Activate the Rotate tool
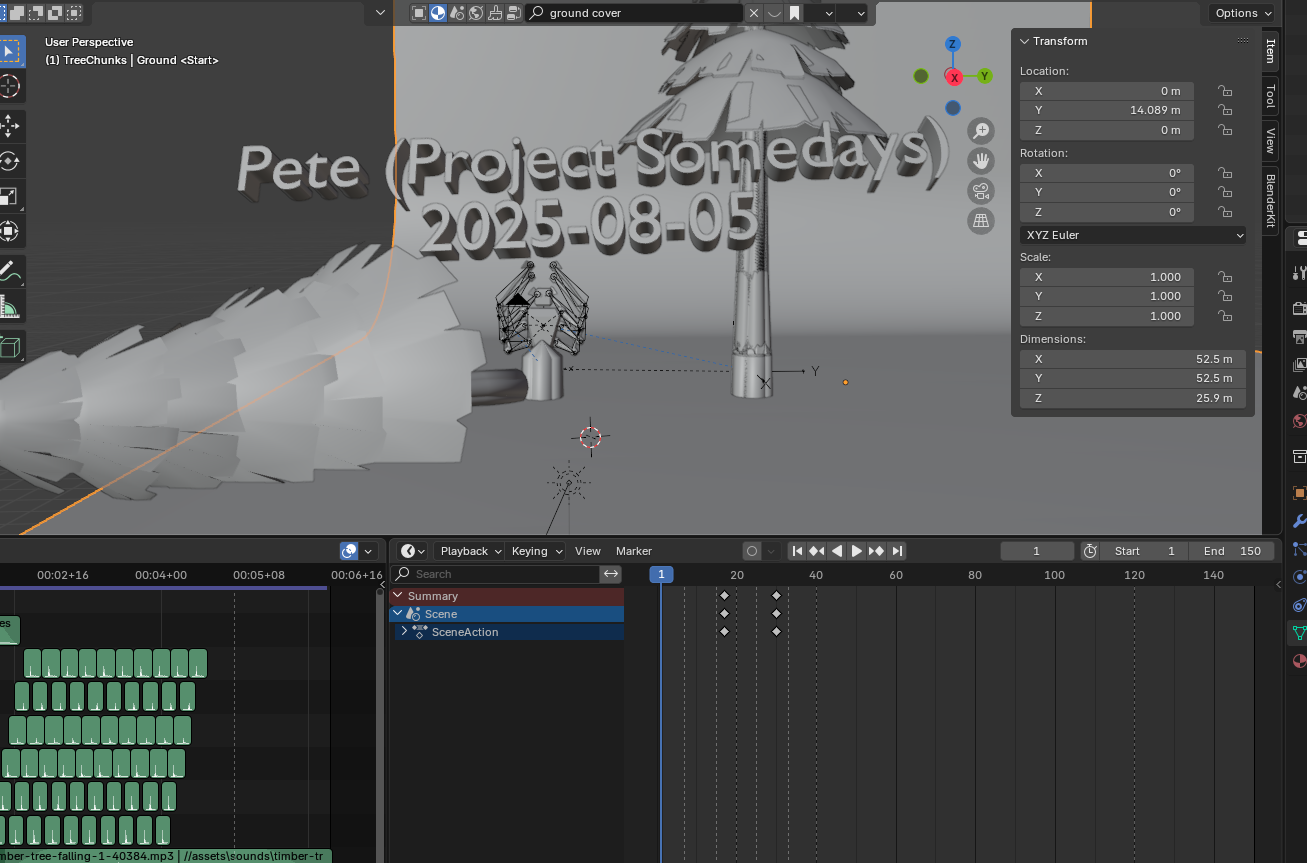This screenshot has height=863, width=1307. (9, 161)
